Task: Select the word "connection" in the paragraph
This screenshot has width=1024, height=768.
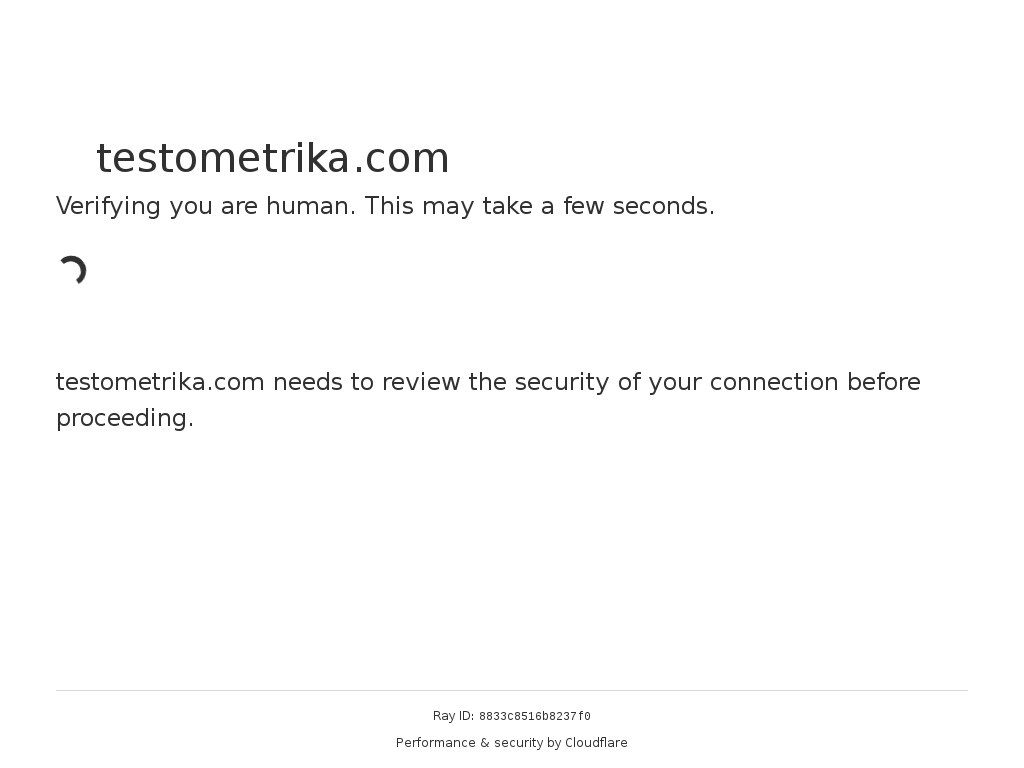Action: pyautogui.click(x=774, y=382)
